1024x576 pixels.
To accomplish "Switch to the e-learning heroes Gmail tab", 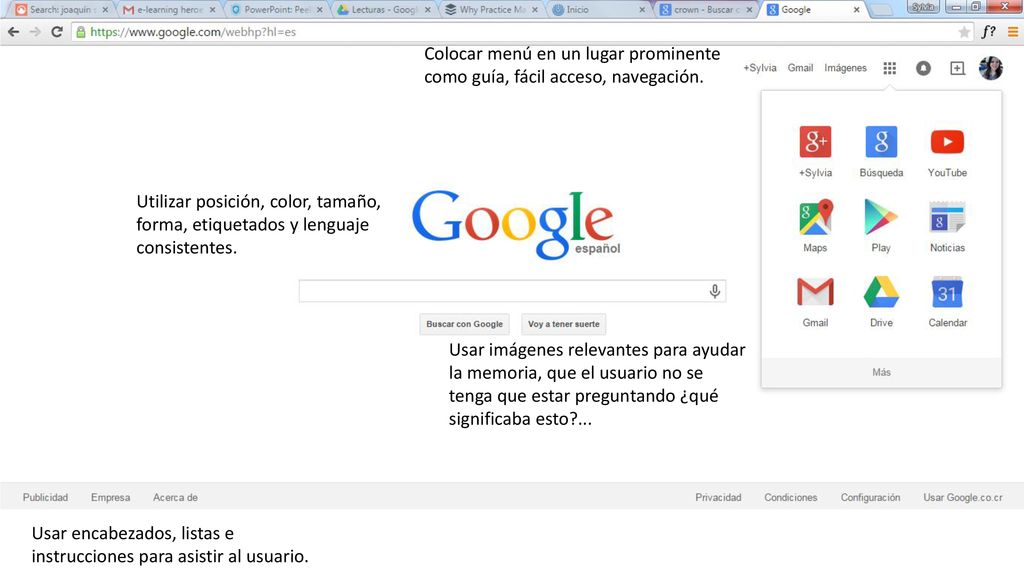I will [168, 10].
